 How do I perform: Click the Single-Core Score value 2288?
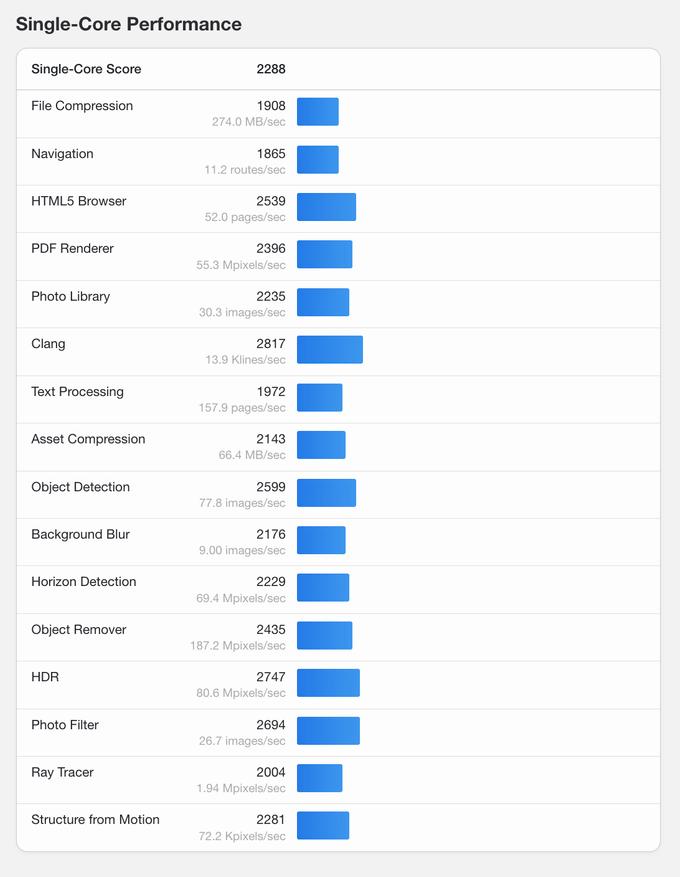pos(270,69)
